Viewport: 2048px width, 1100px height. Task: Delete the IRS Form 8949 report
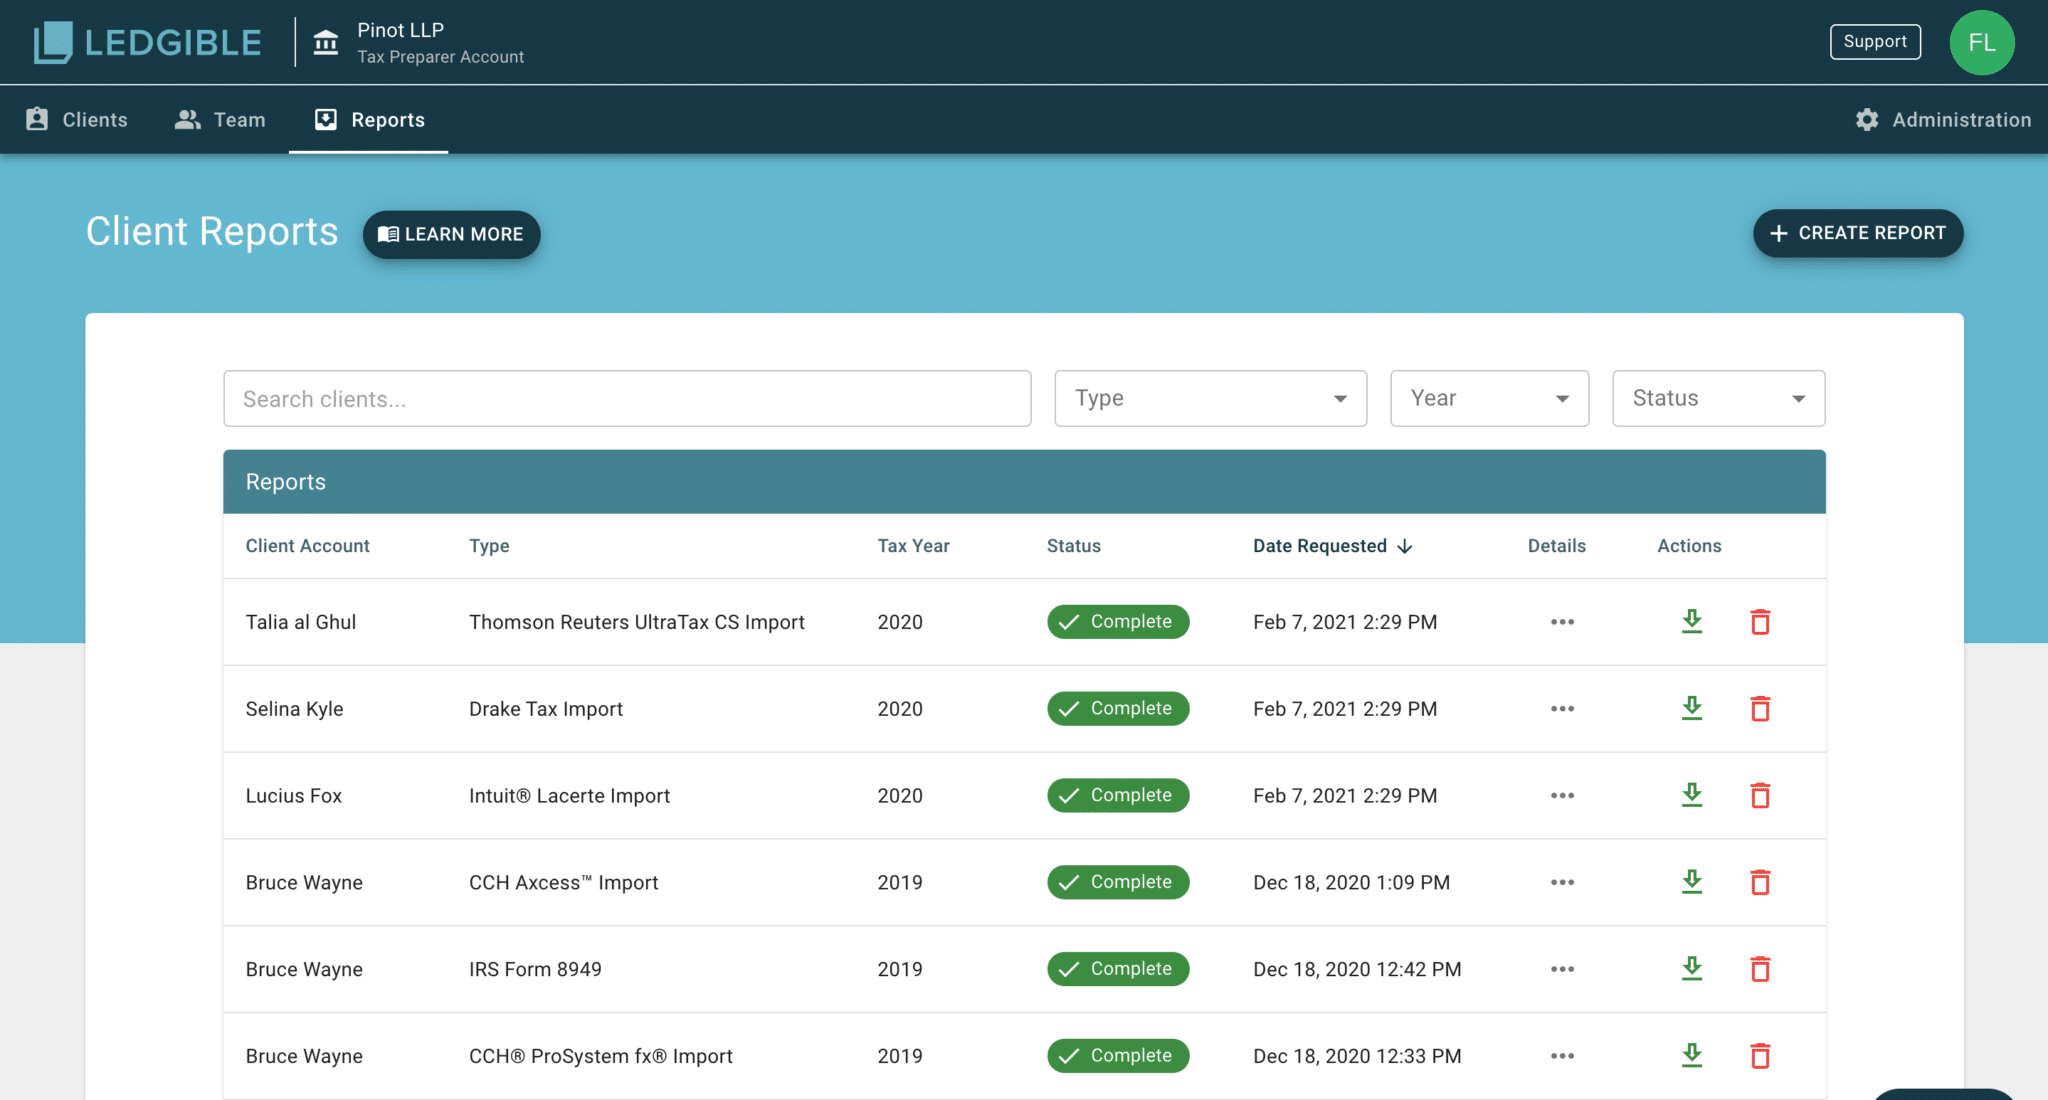click(1760, 968)
